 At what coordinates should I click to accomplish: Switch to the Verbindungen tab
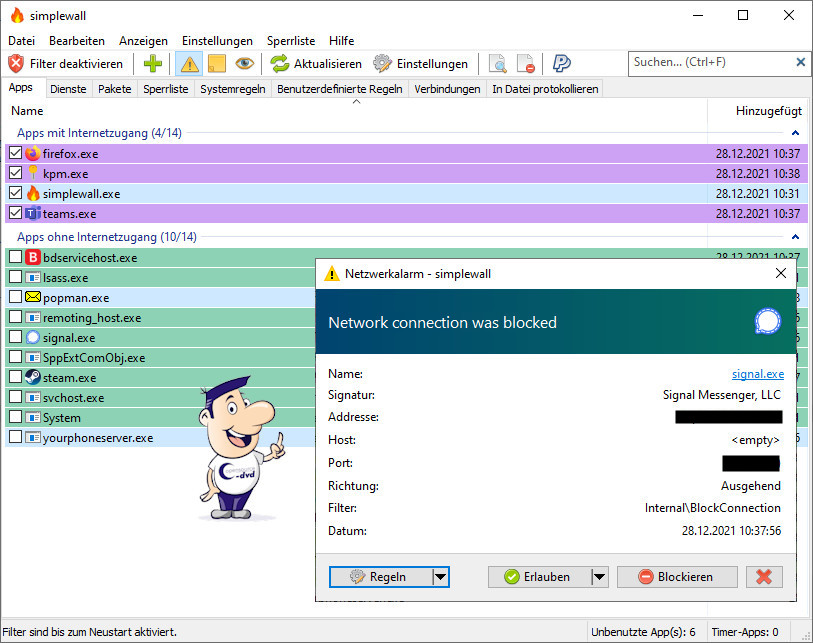point(446,89)
